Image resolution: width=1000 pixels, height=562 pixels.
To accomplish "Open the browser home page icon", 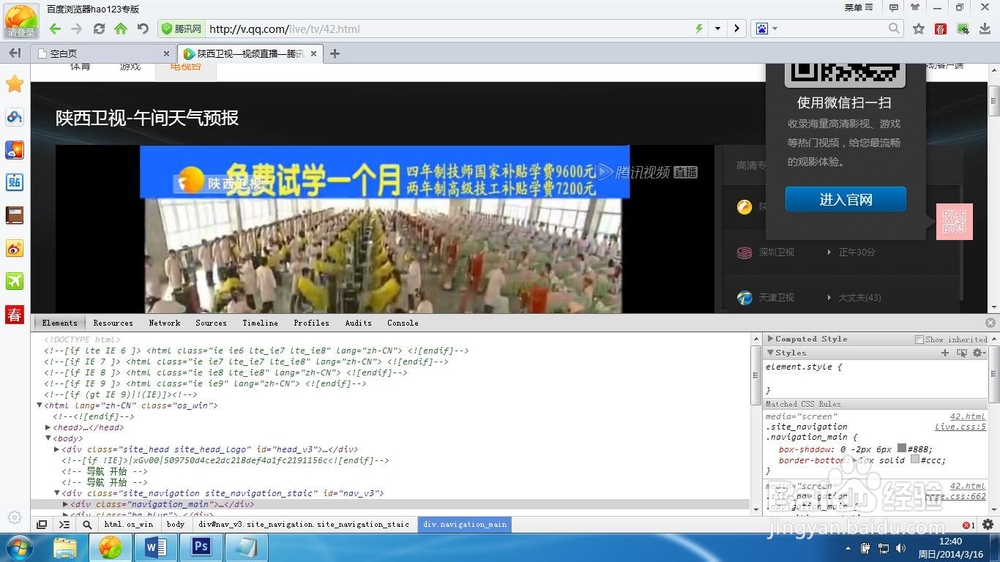I will (x=121, y=29).
